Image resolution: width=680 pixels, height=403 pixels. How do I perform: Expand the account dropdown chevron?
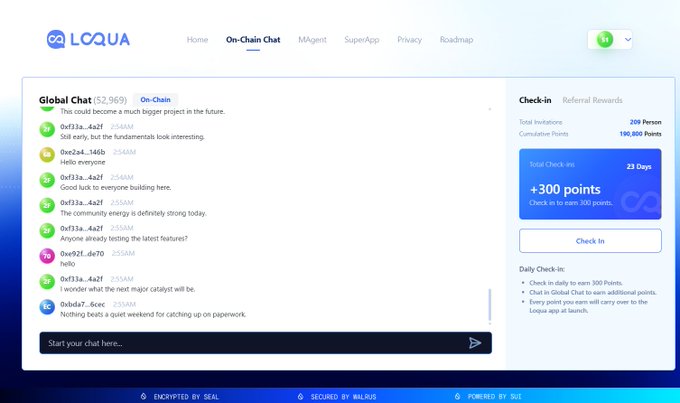click(x=628, y=39)
